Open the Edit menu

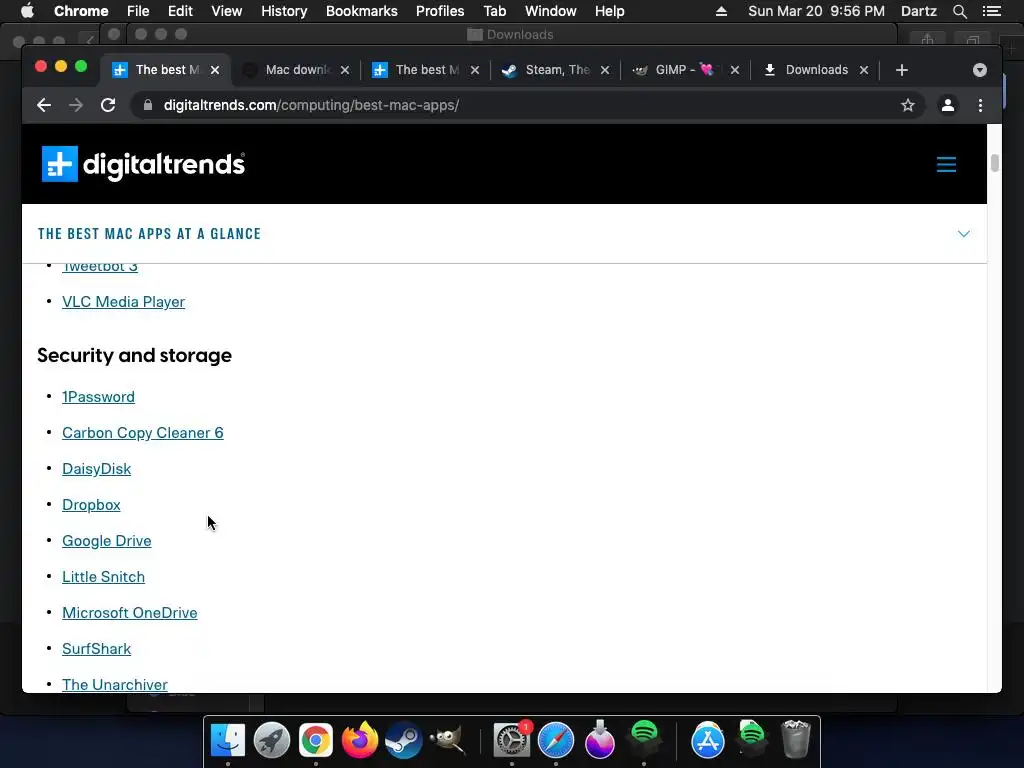point(180,11)
